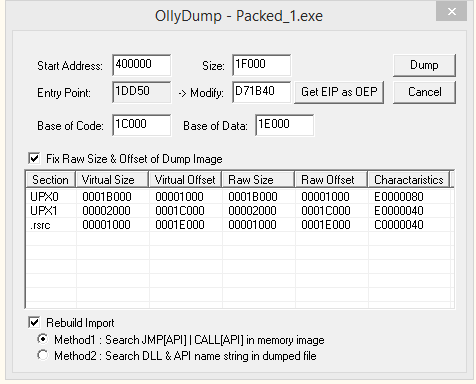Cancel the OllyDump dialog
476x384 pixels.
[x=424, y=92]
